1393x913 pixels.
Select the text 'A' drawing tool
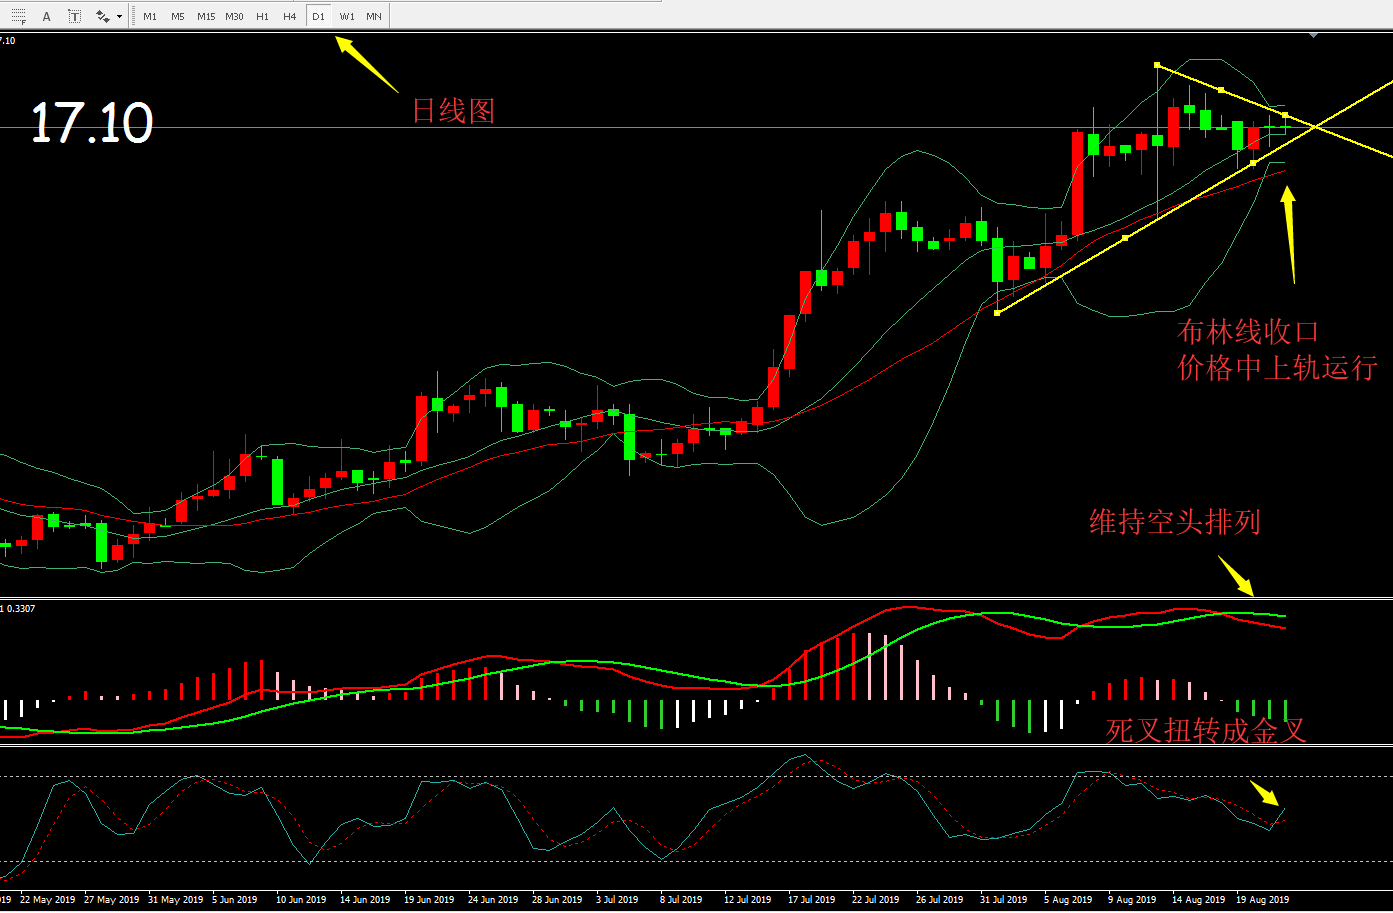(x=47, y=16)
